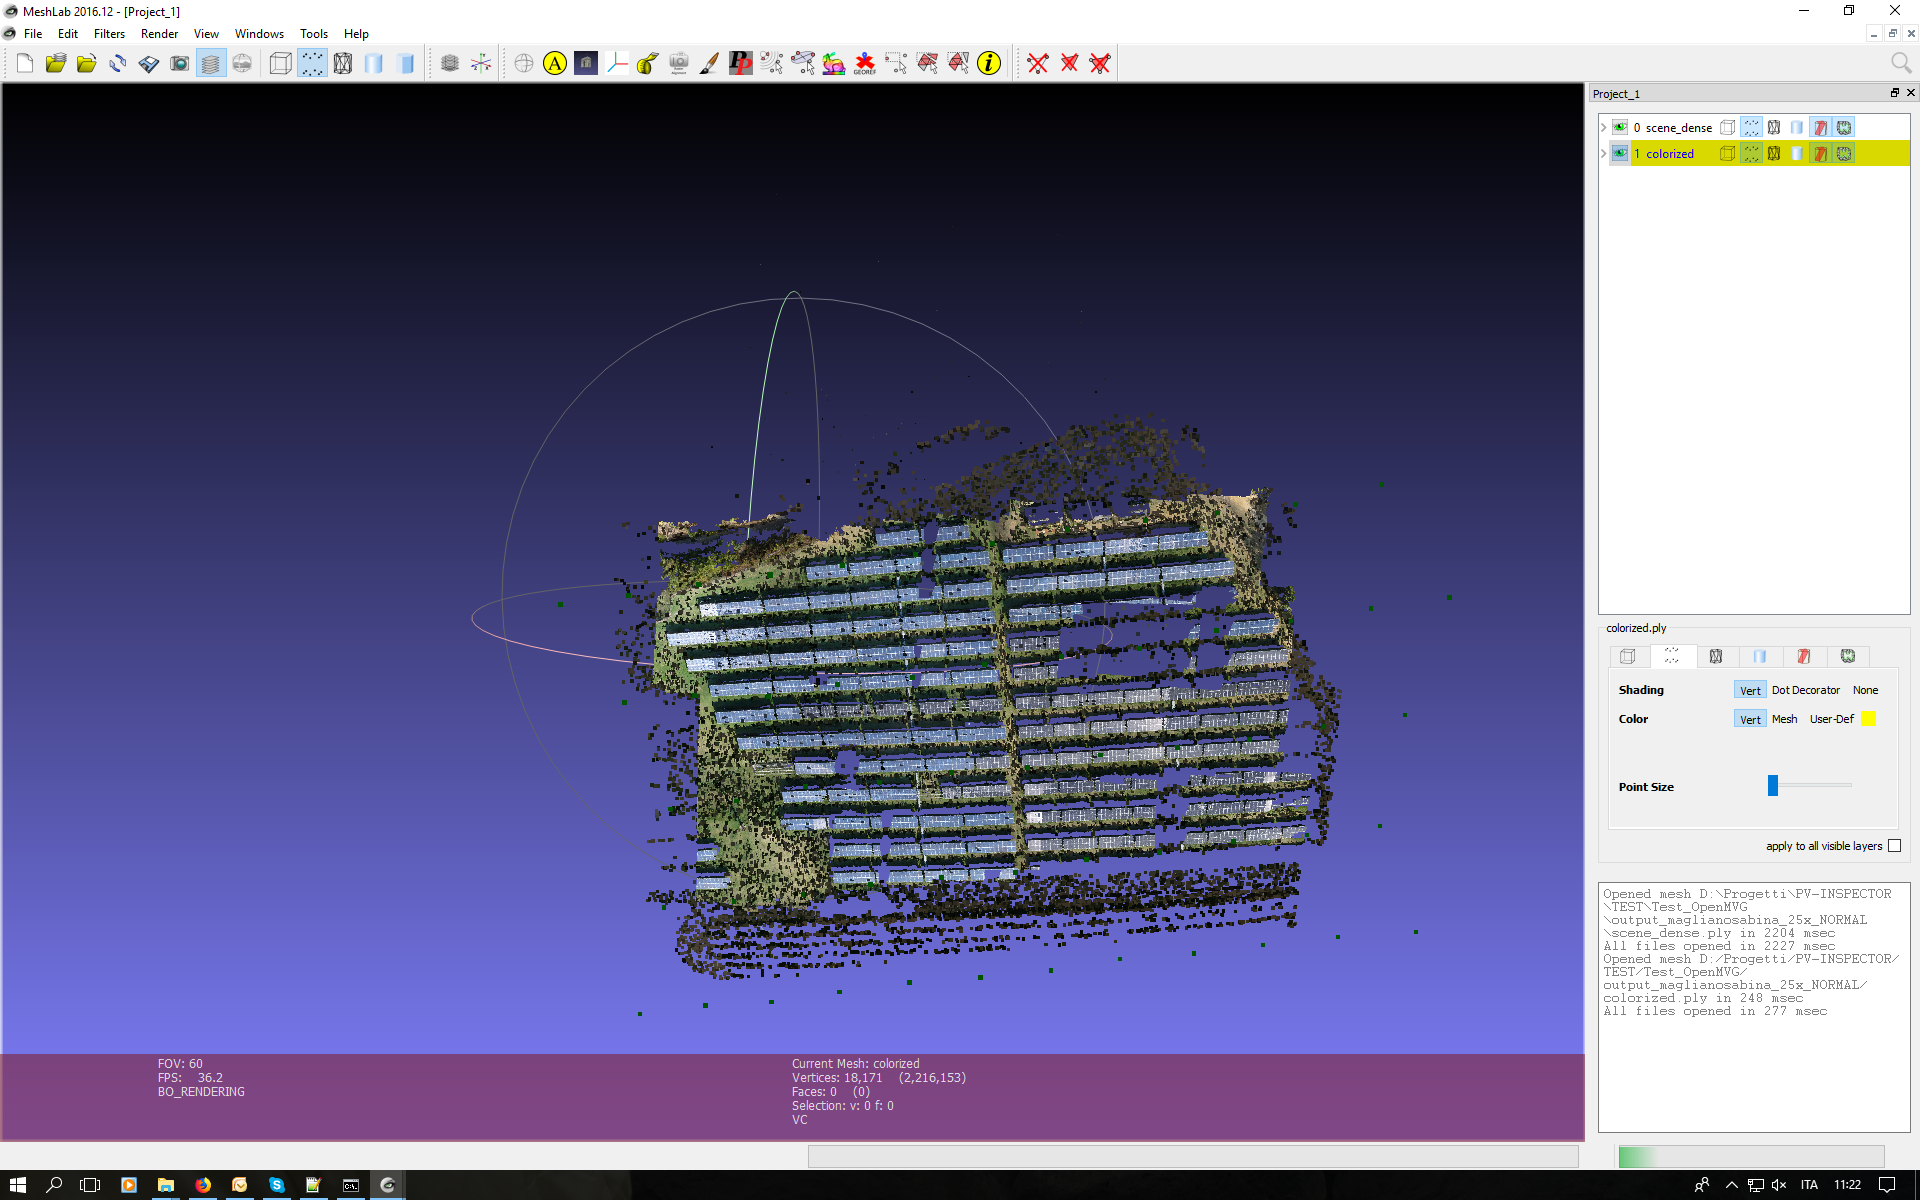Image resolution: width=1920 pixels, height=1200 pixels.
Task: Open the Filters menu
Action: tap(109, 33)
